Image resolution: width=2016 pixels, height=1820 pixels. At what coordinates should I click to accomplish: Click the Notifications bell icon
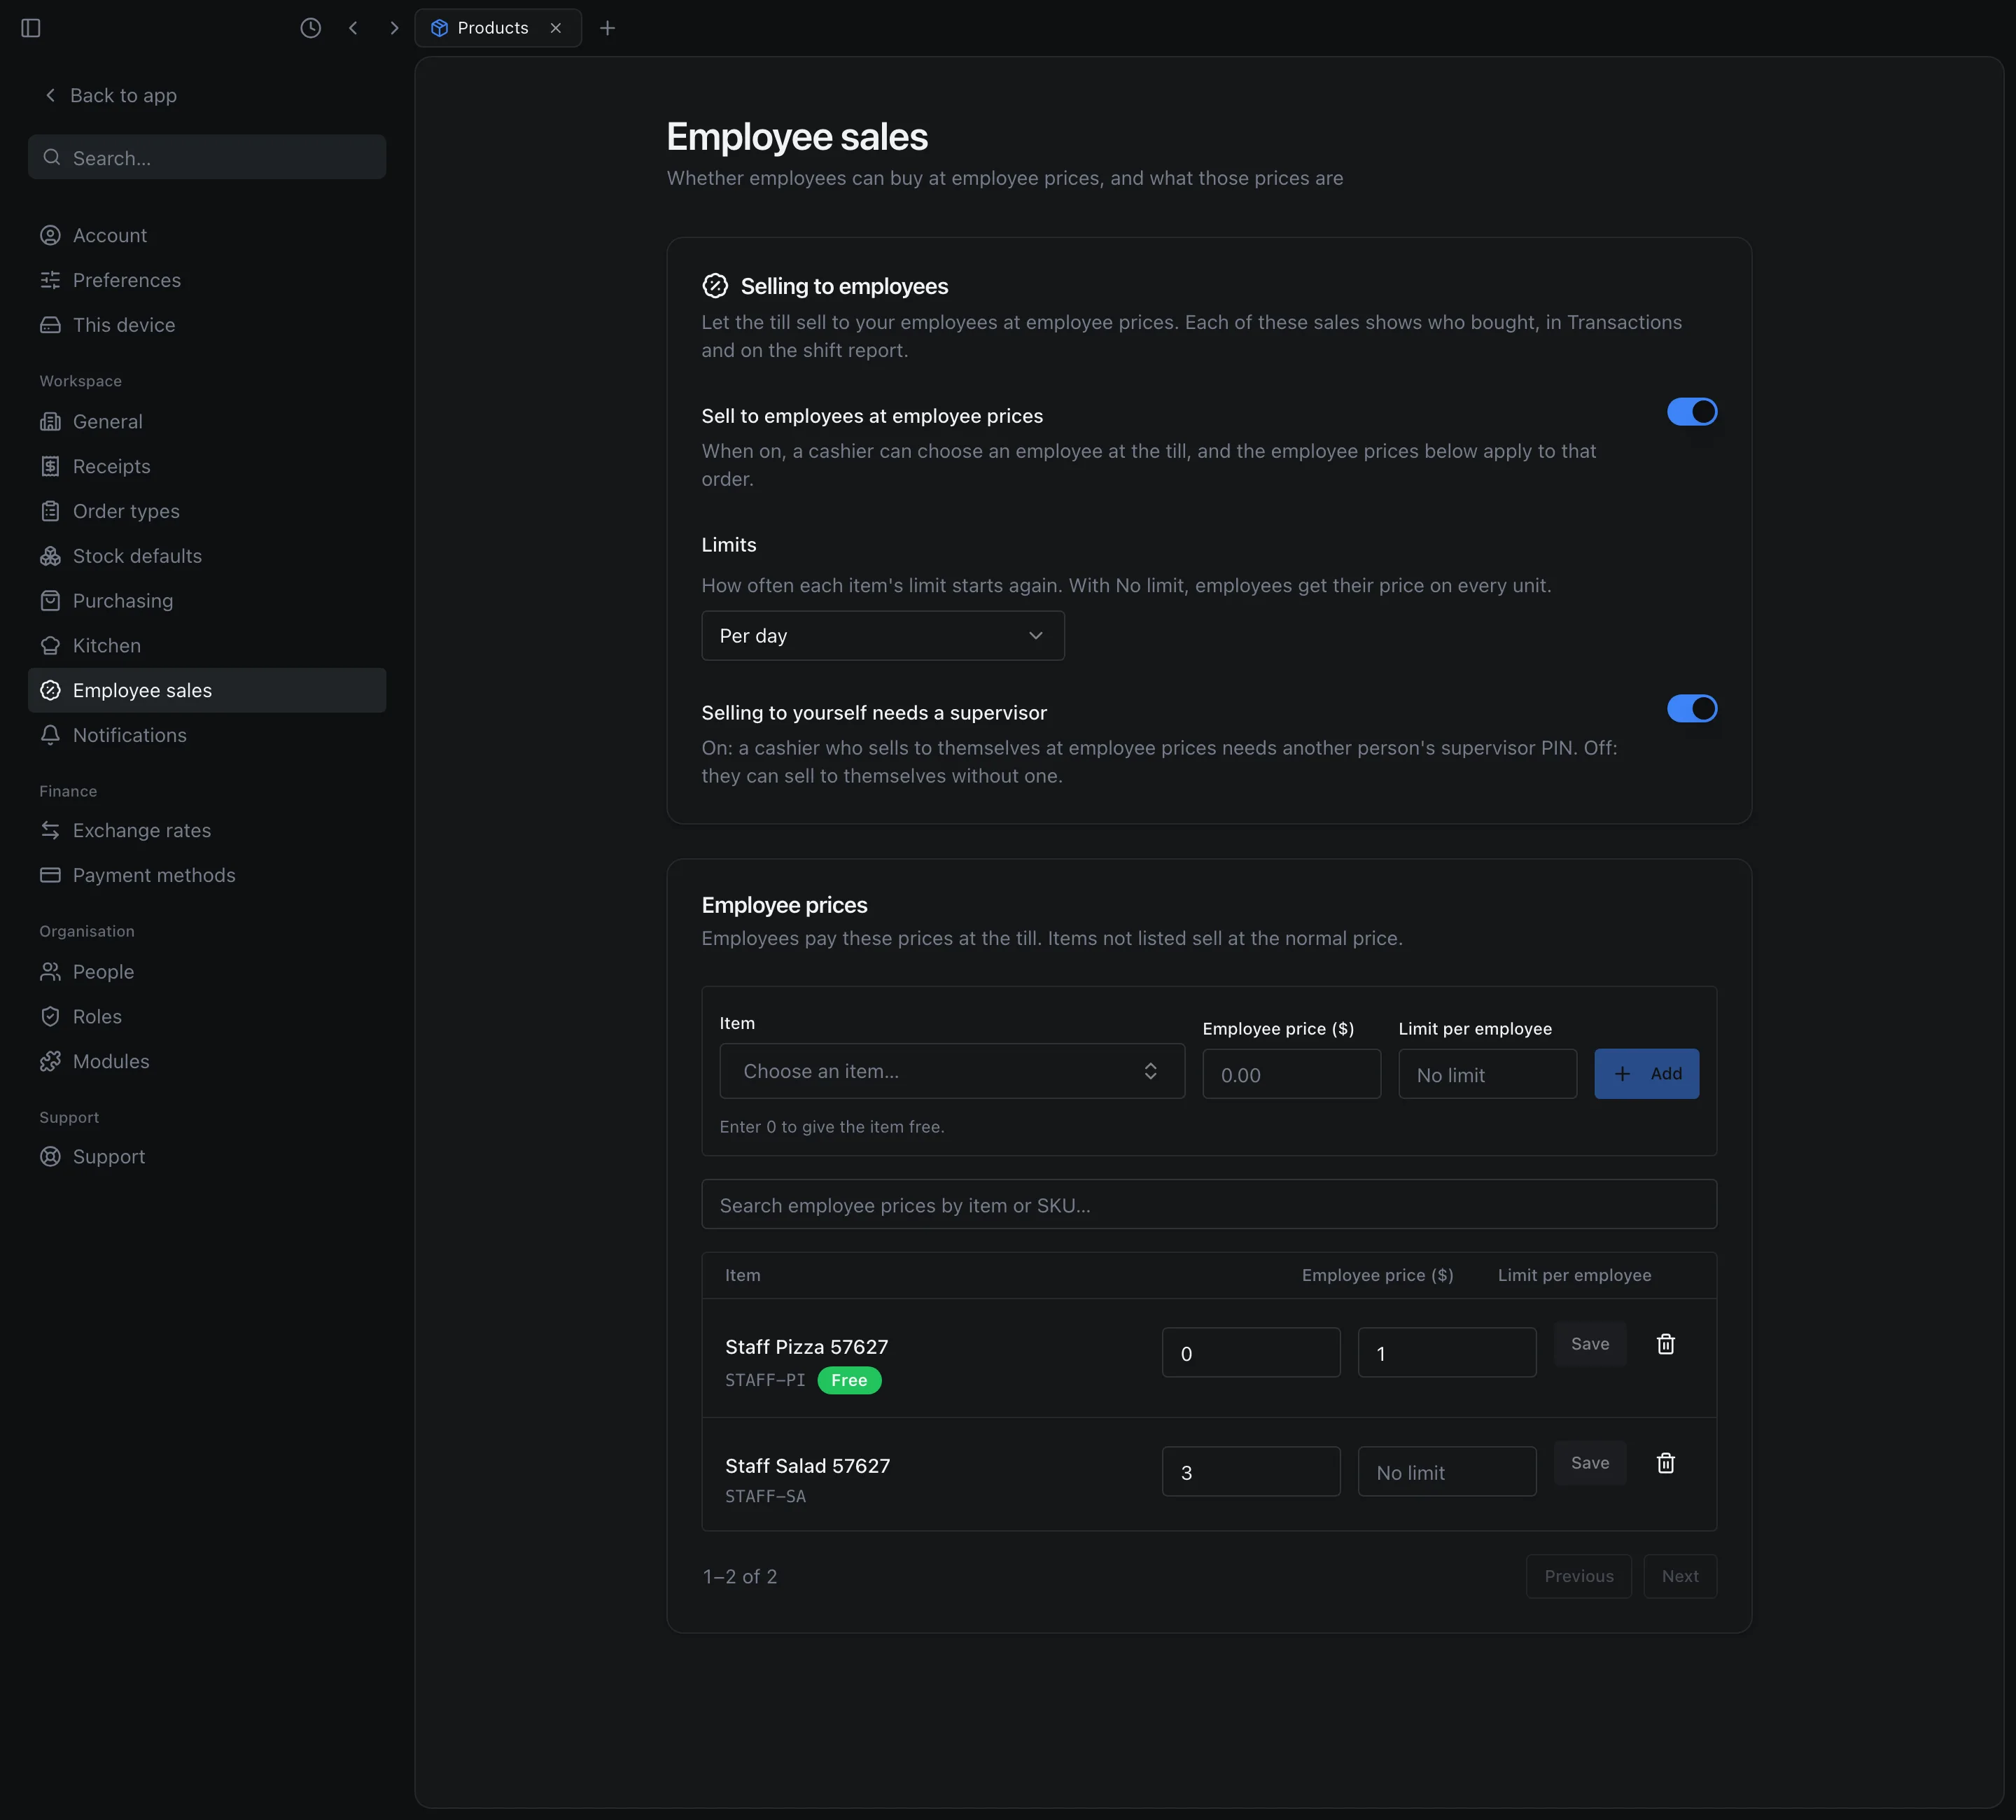pyautogui.click(x=50, y=735)
